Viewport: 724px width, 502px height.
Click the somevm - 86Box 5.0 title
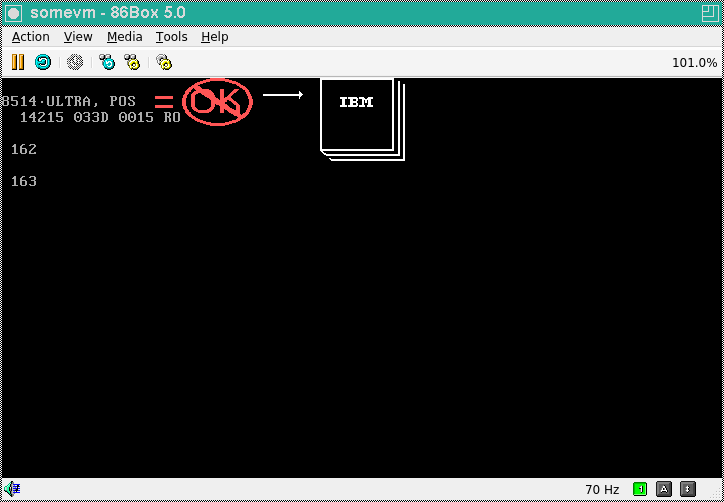point(108,13)
